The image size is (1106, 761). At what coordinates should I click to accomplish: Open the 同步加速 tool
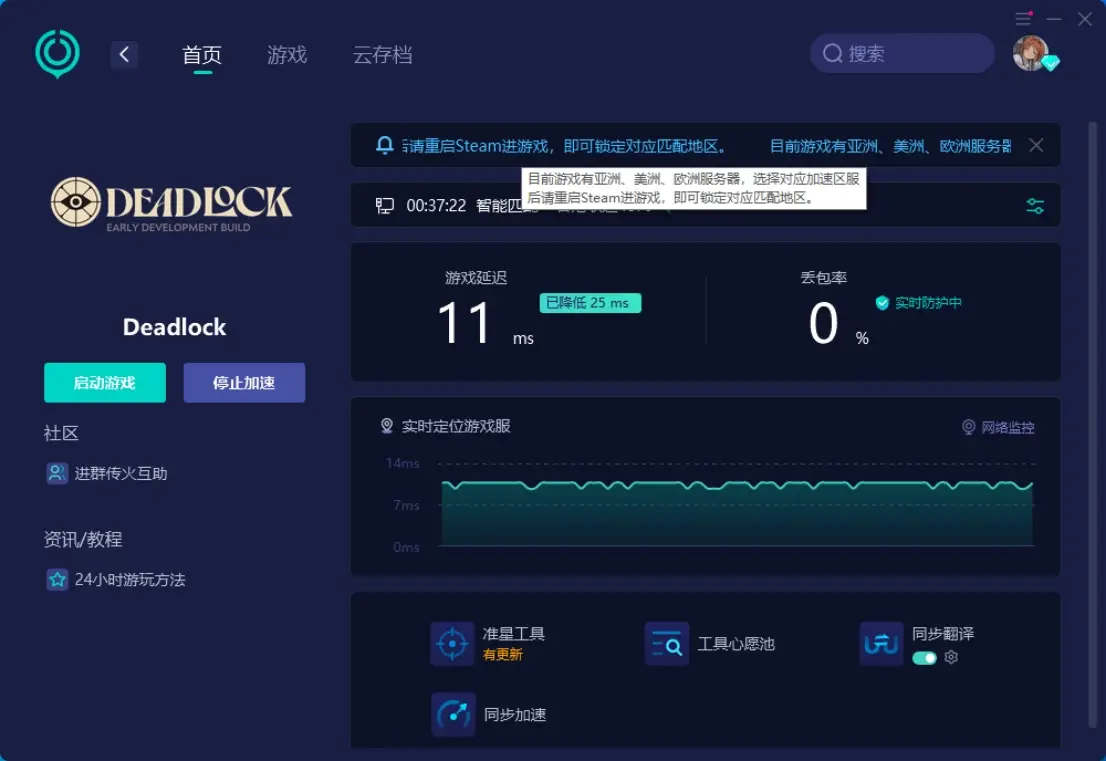(488, 714)
